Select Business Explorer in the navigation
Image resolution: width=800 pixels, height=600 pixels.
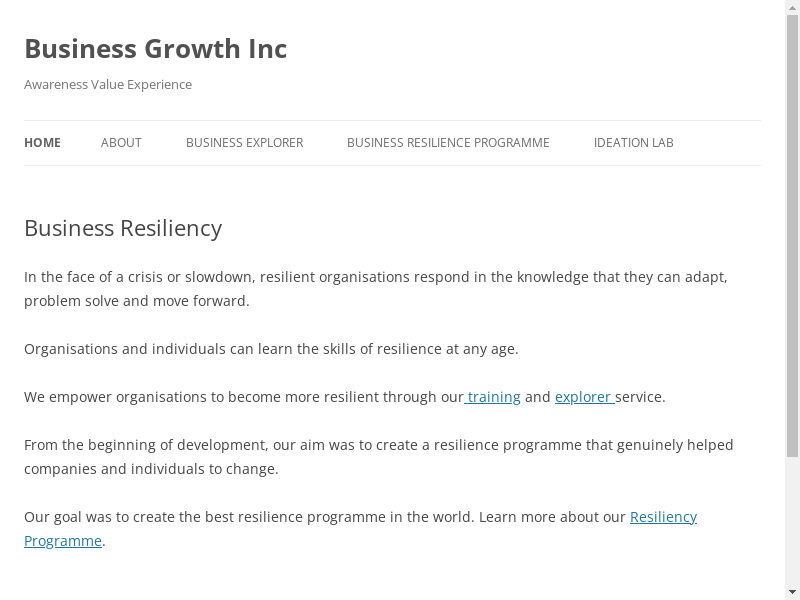click(x=244, y=143)
